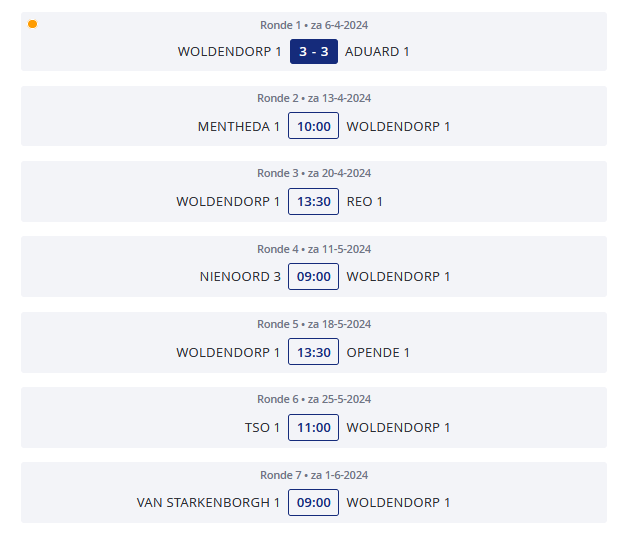Open the 09:00 time box for Nienoord 3
The width and height of the screenshot is (627, 533).
pos(314,276)
